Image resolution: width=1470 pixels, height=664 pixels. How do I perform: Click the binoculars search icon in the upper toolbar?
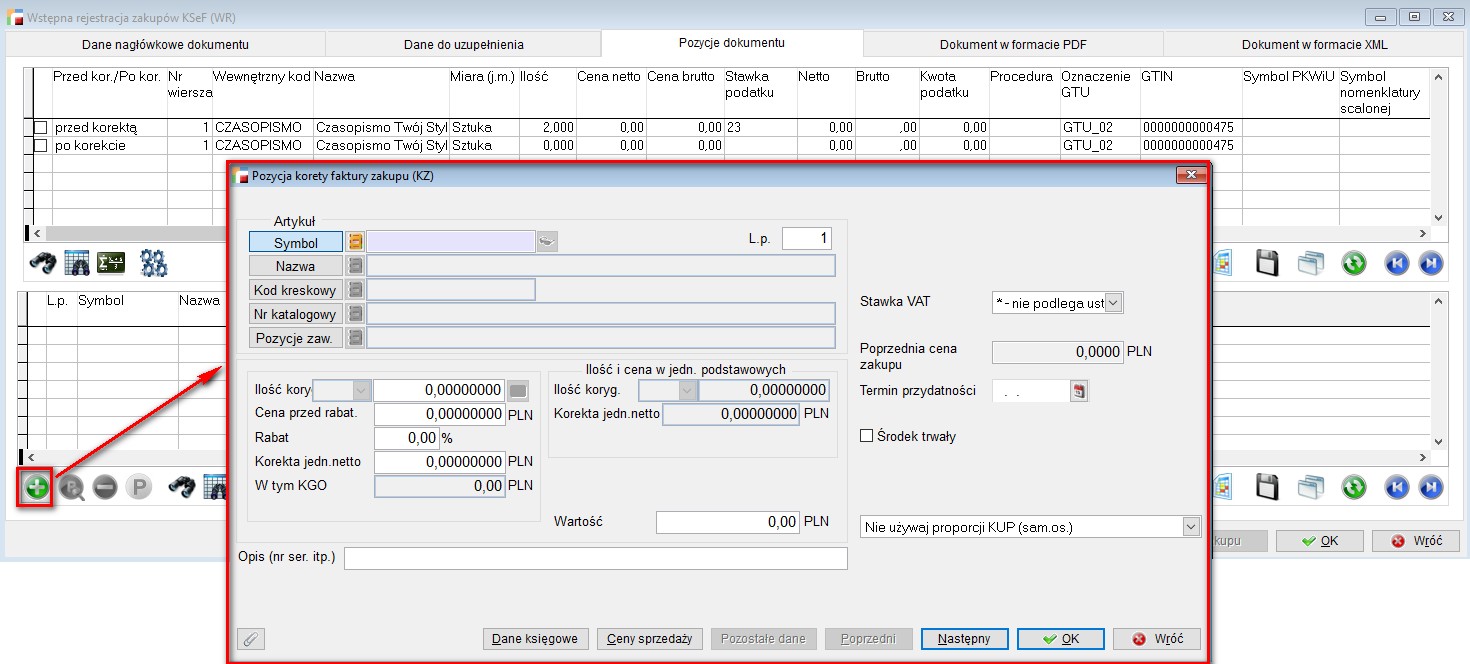pos(42,263)
